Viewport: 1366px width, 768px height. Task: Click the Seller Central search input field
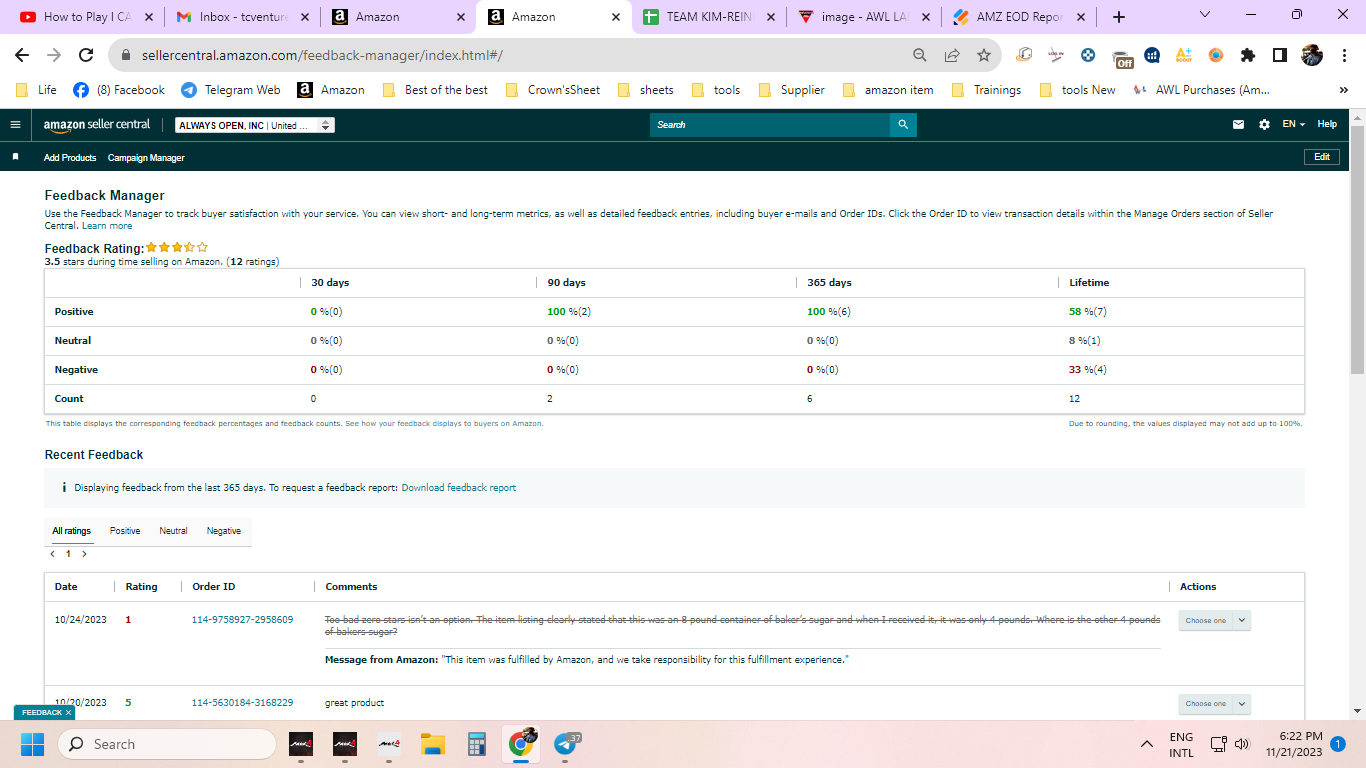[x=770, y=125]
